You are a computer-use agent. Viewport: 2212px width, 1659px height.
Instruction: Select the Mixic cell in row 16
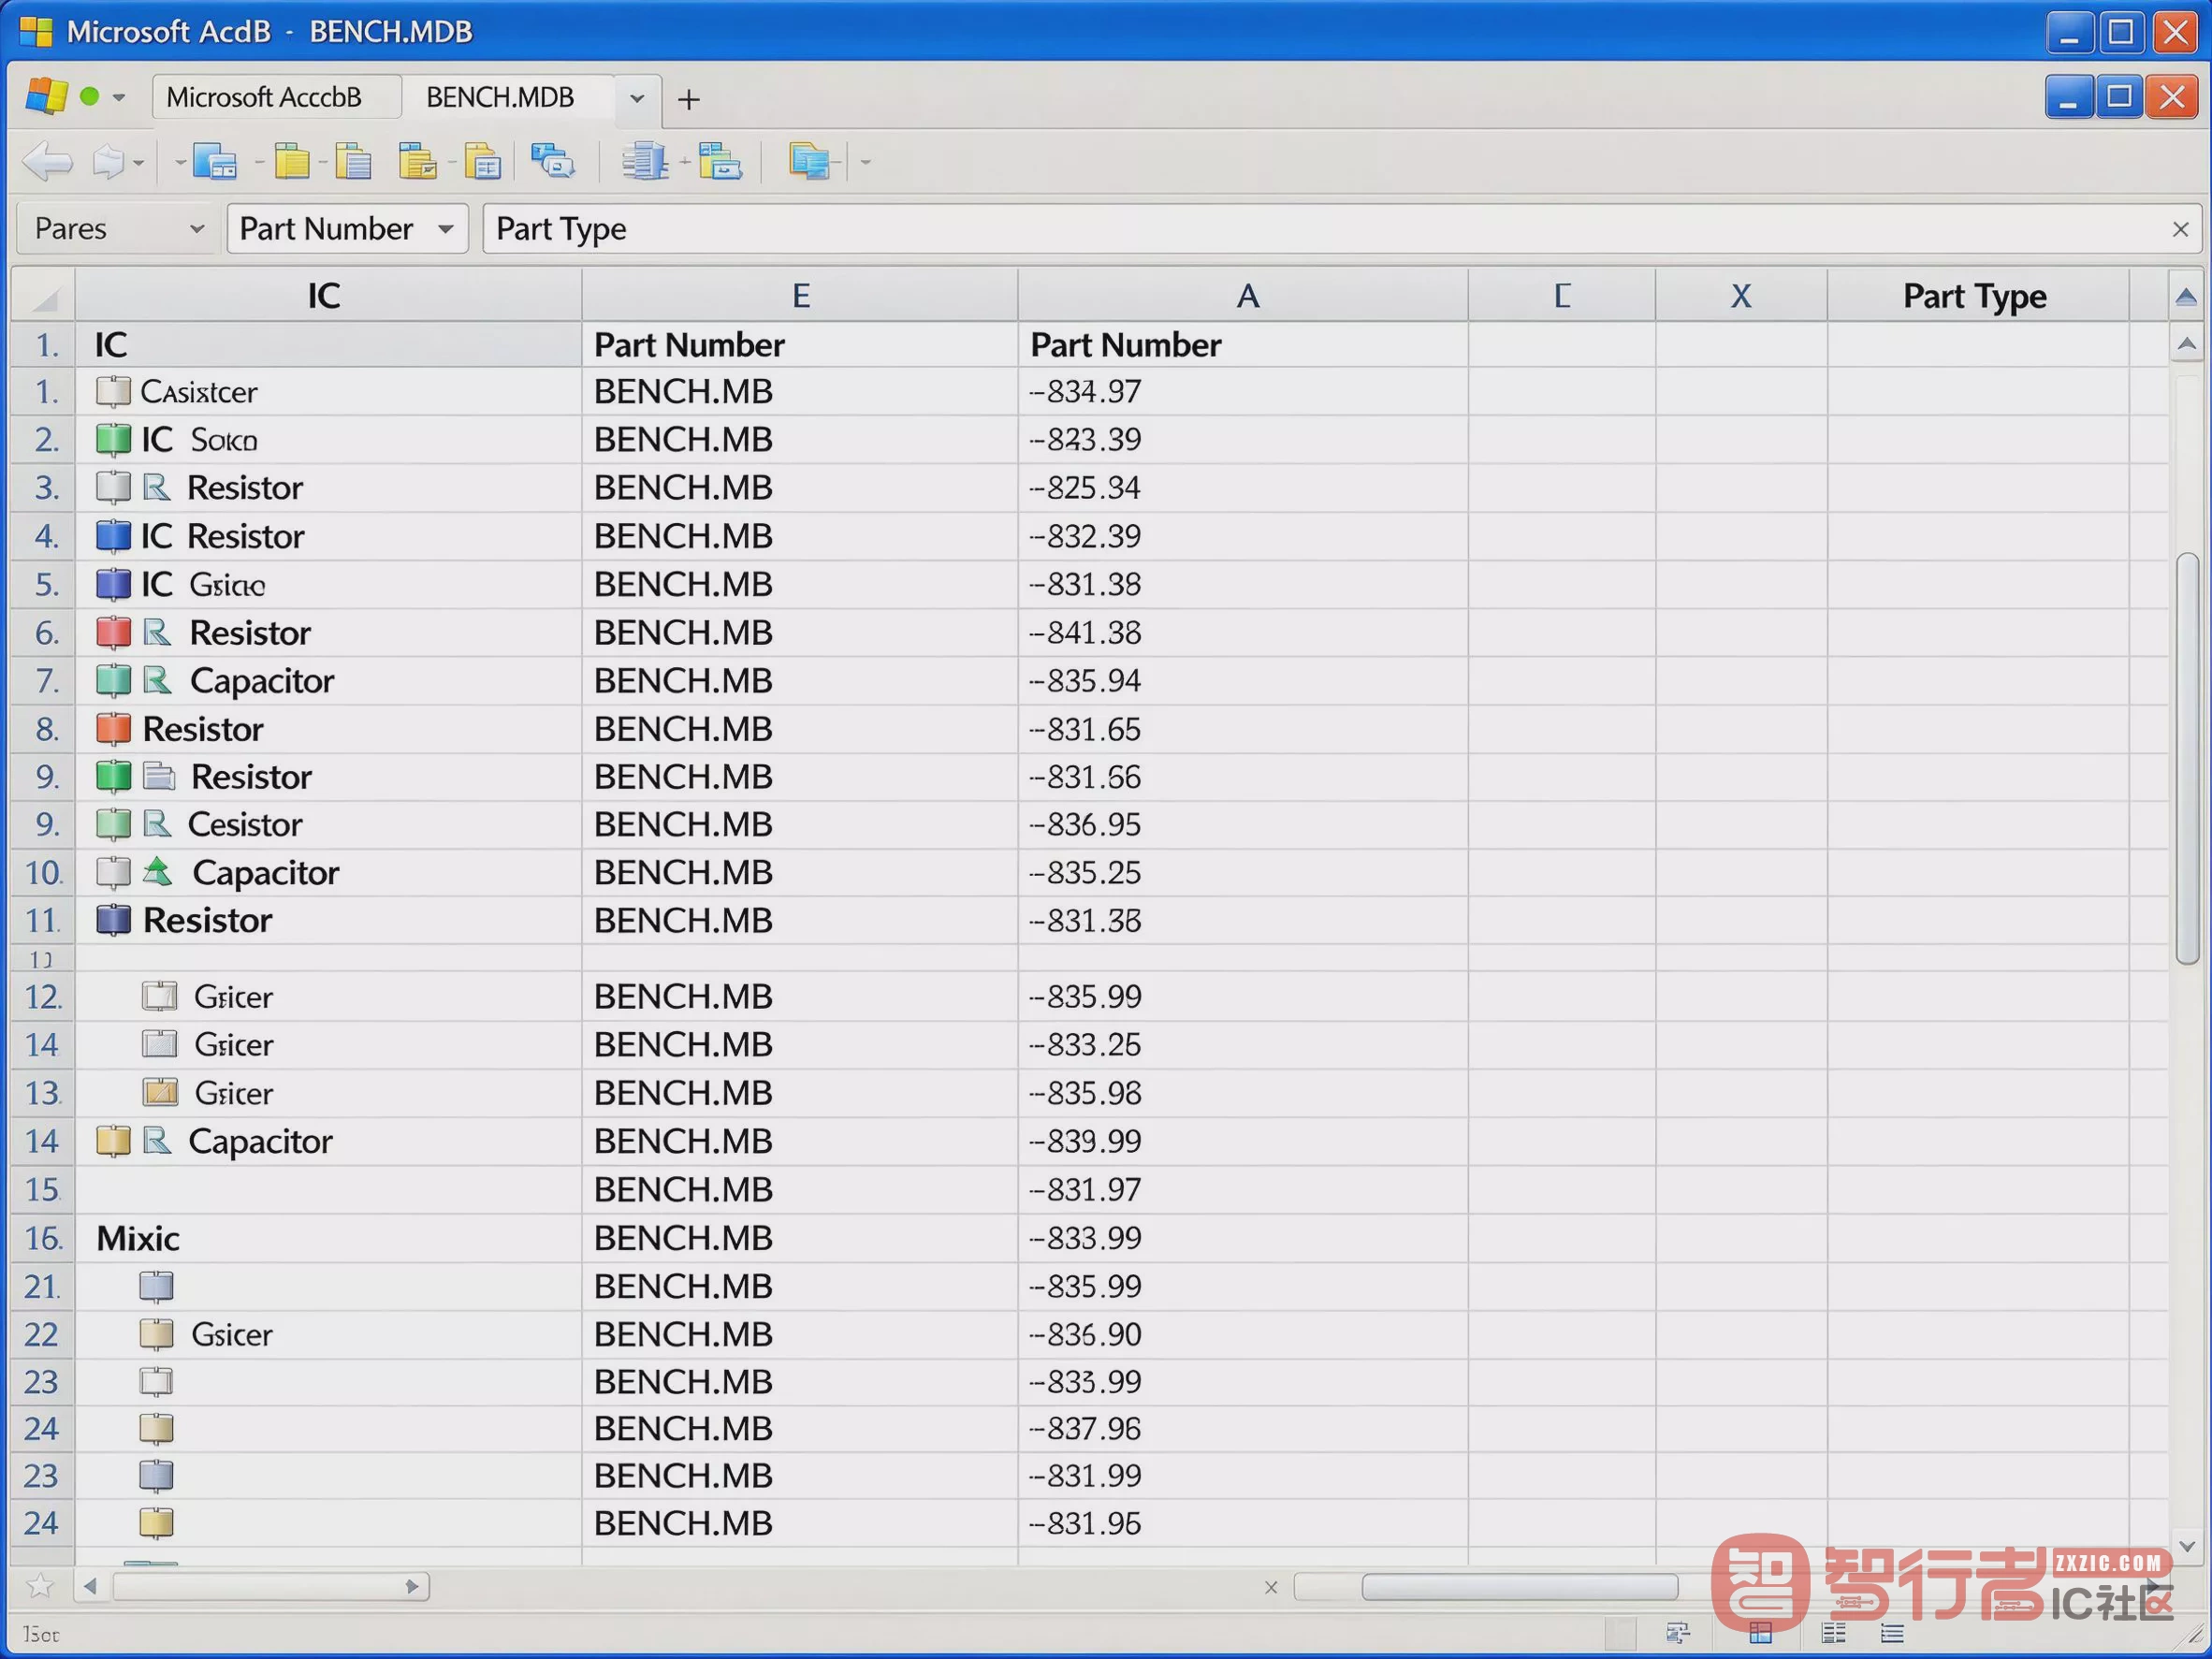pos(328,1238)
